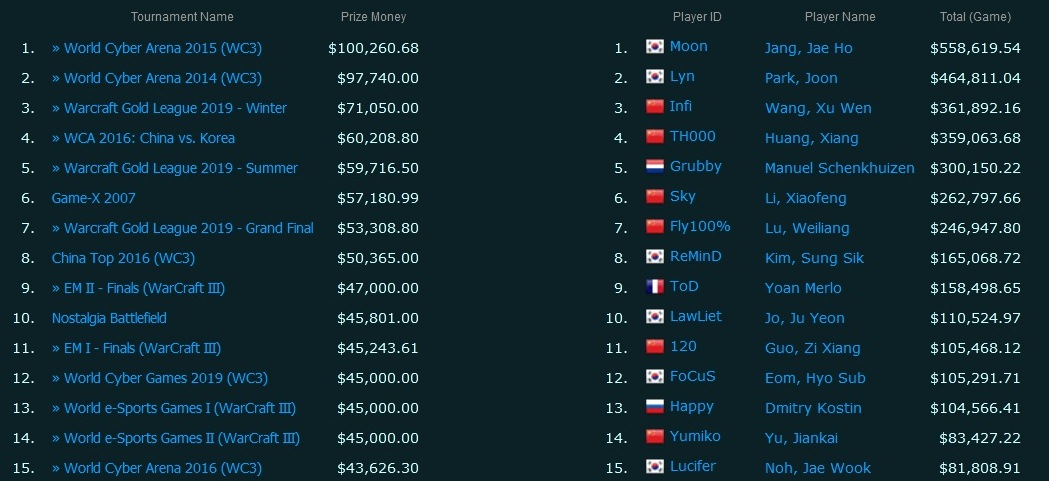Open World e-Sports Games II (WarCraft III)
Image resolution: width=1049 pixels, height=481 pixels.
(x=175, y=438)
